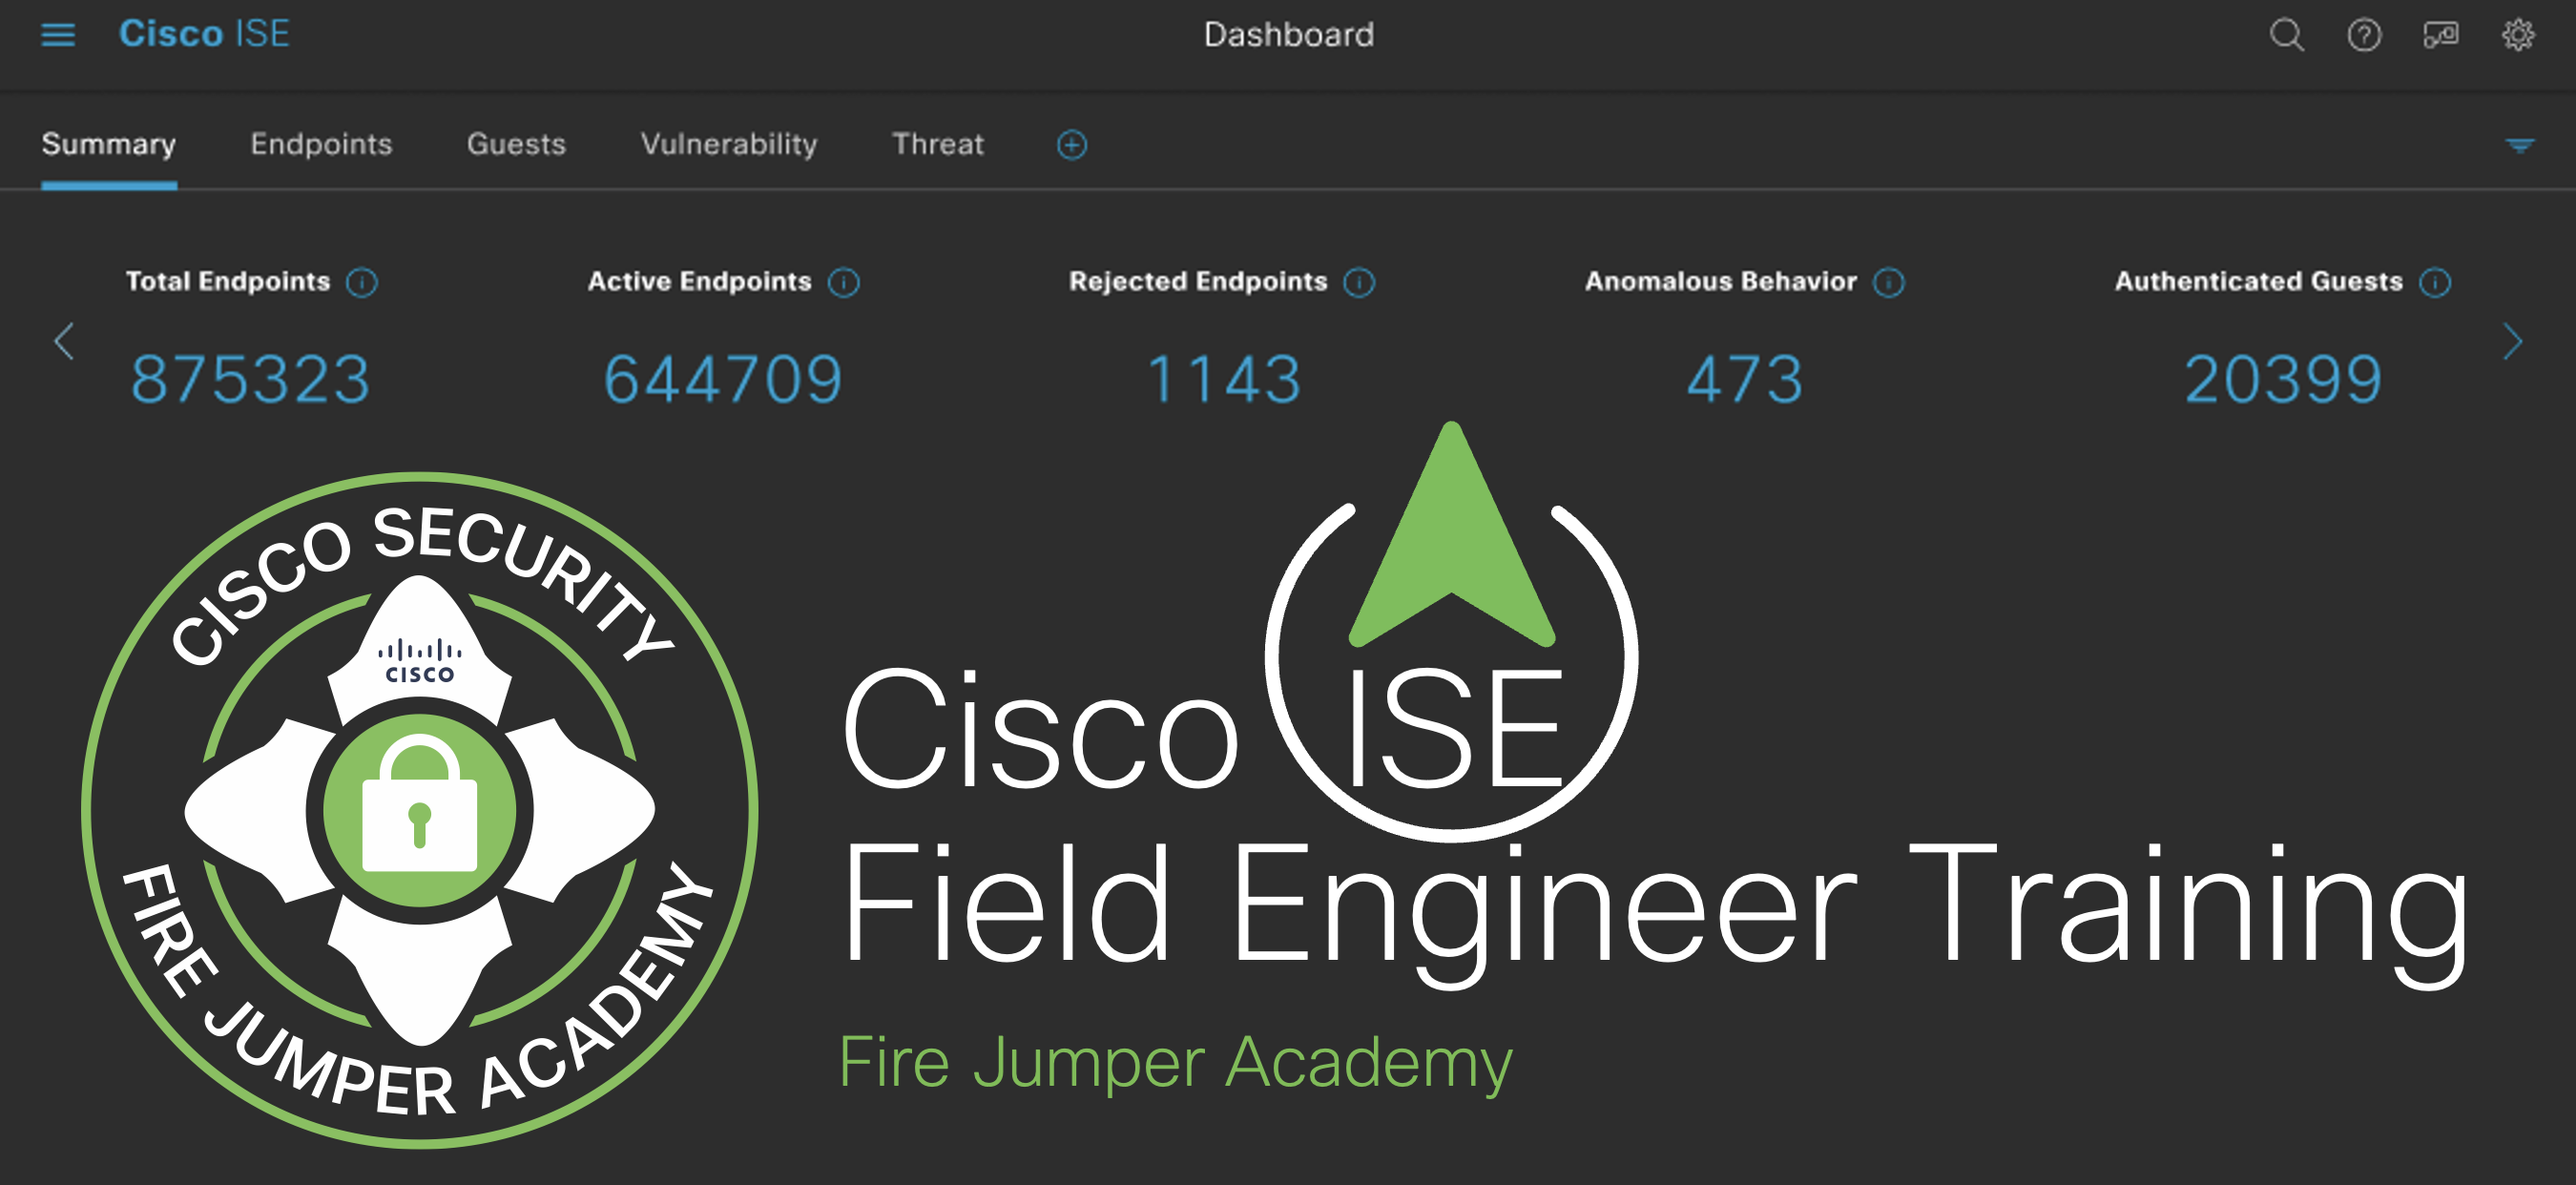This screenshot has width=2576, height=1185.
Task: Open Authenticated Guests count 20399
Action: click(2283, 380)
